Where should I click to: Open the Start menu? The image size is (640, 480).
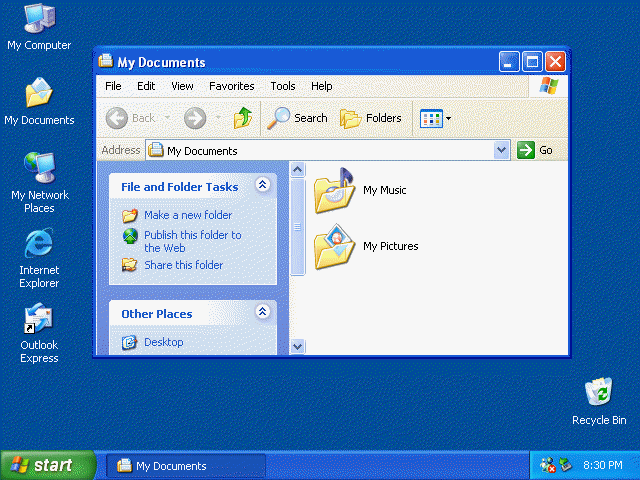click(48, 465)
